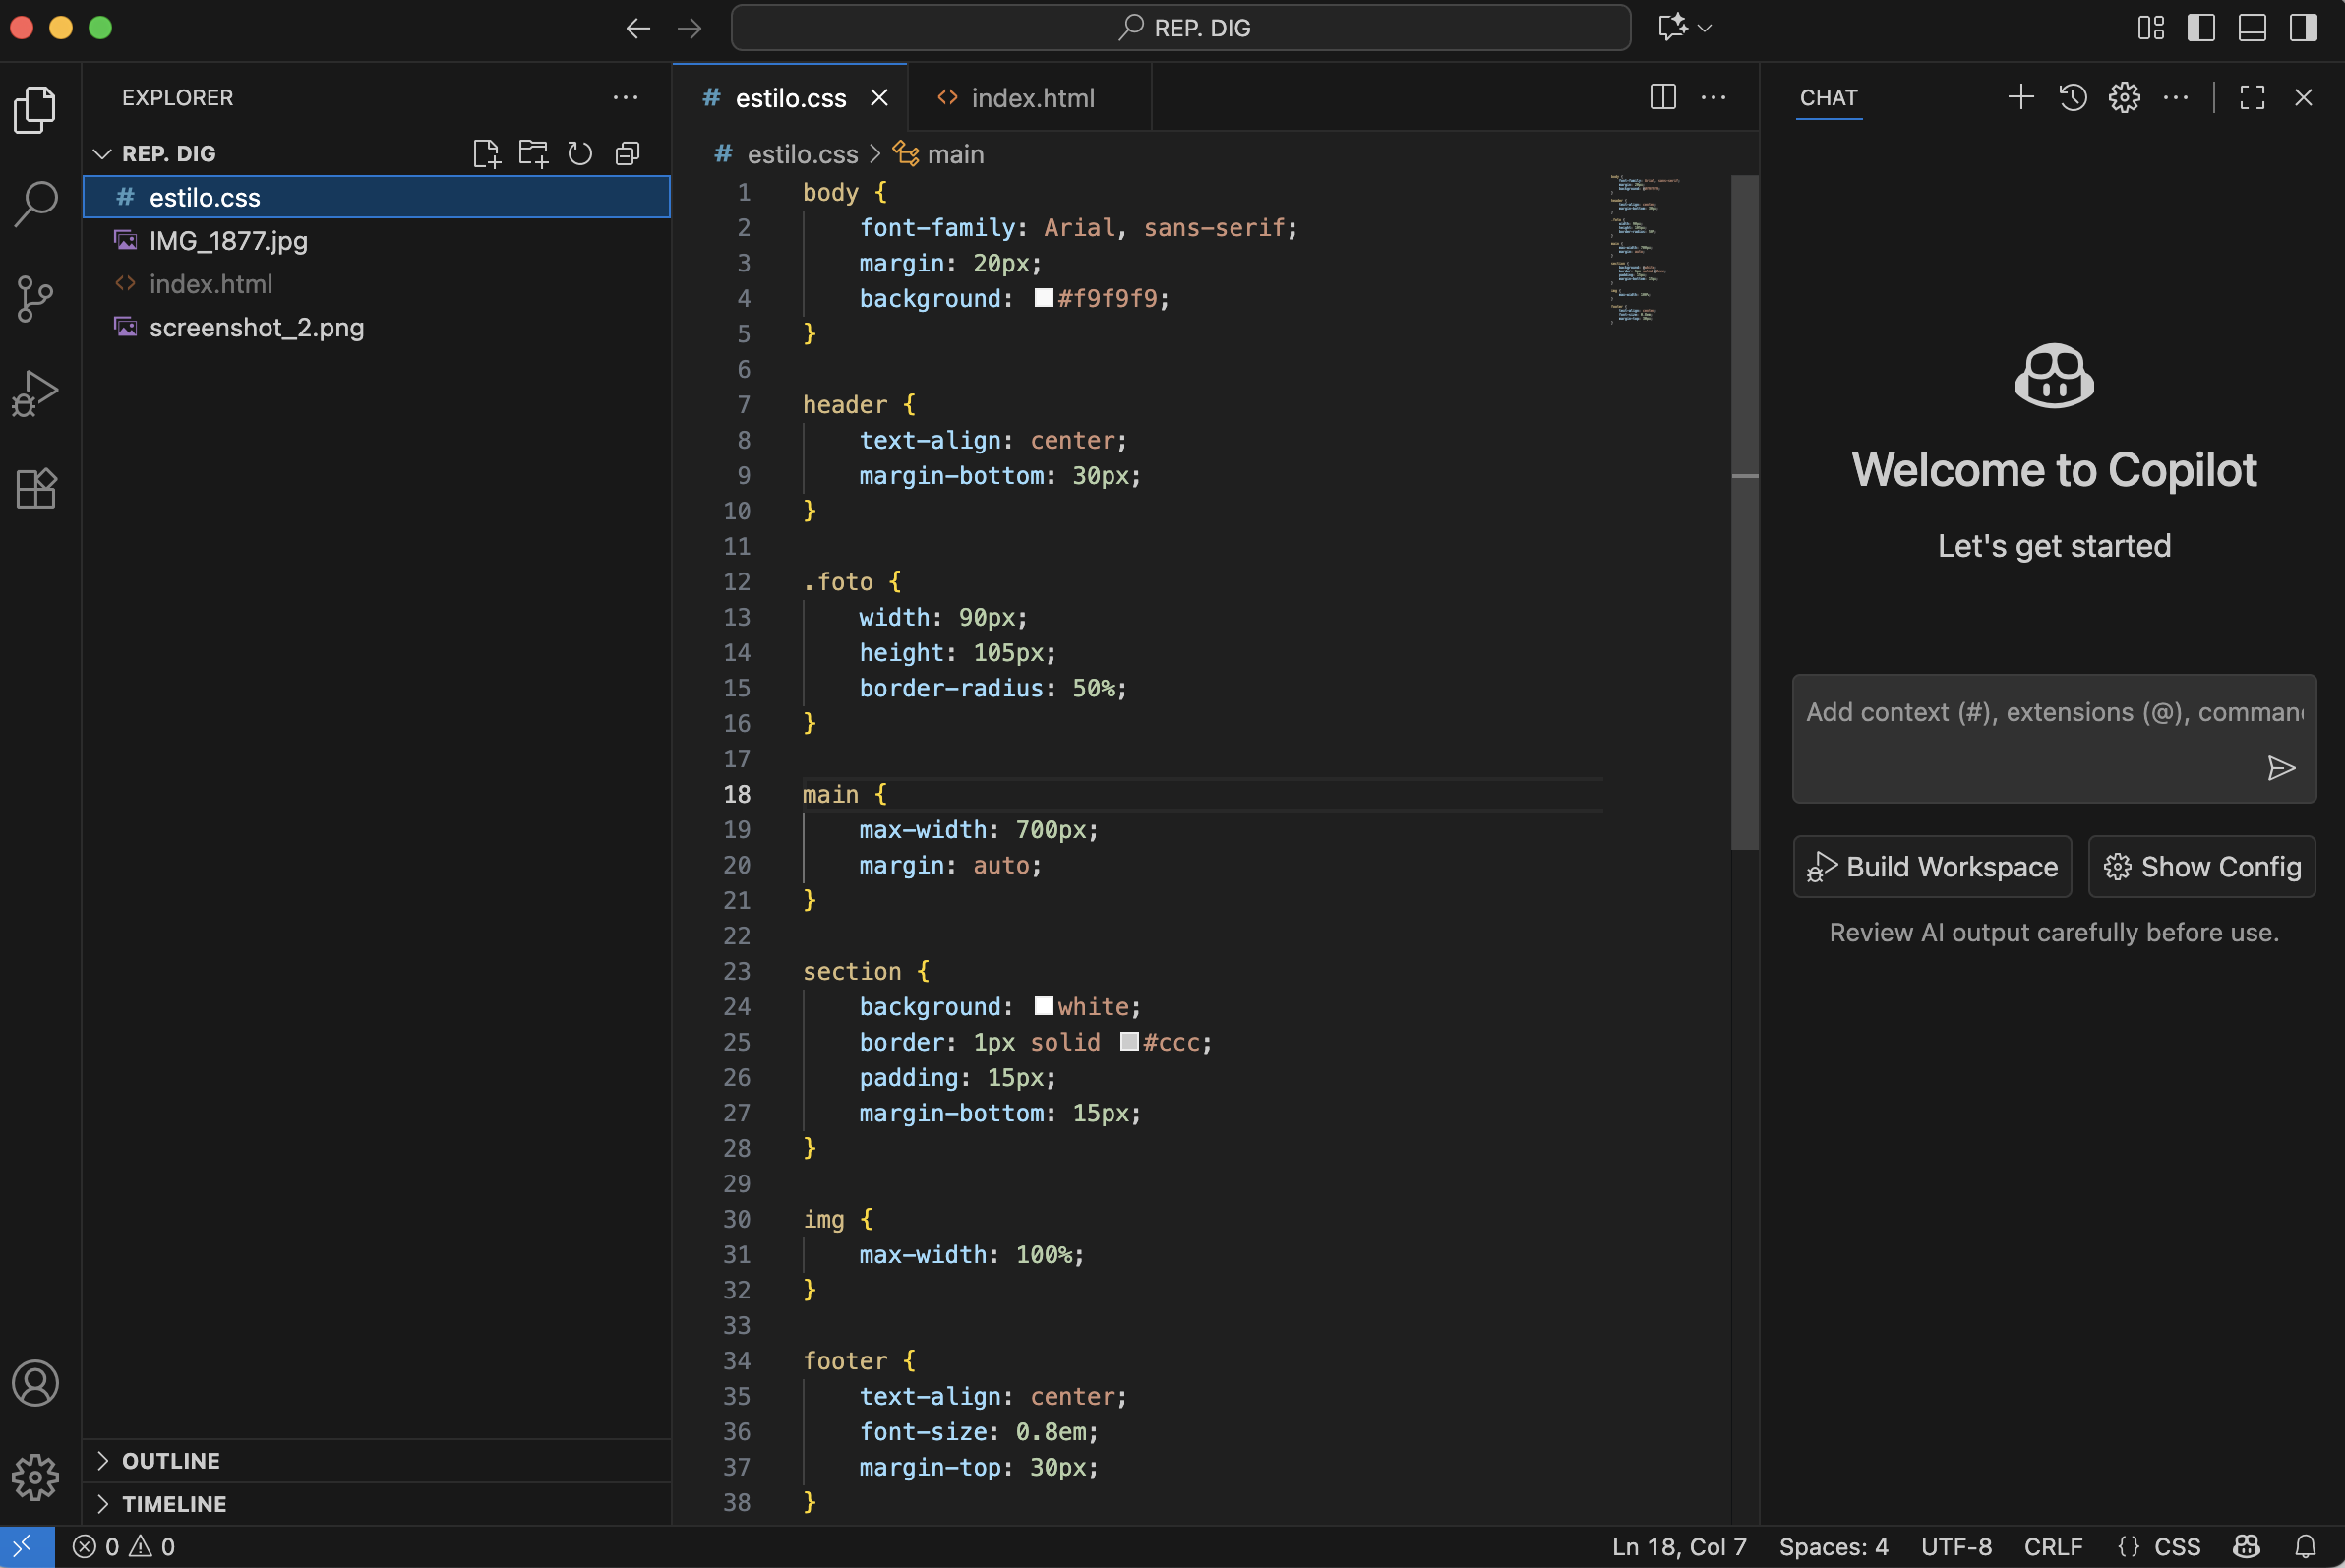Open the Source Control view
Viewport: 2345px width, 1568px height.
pos(35,298)
